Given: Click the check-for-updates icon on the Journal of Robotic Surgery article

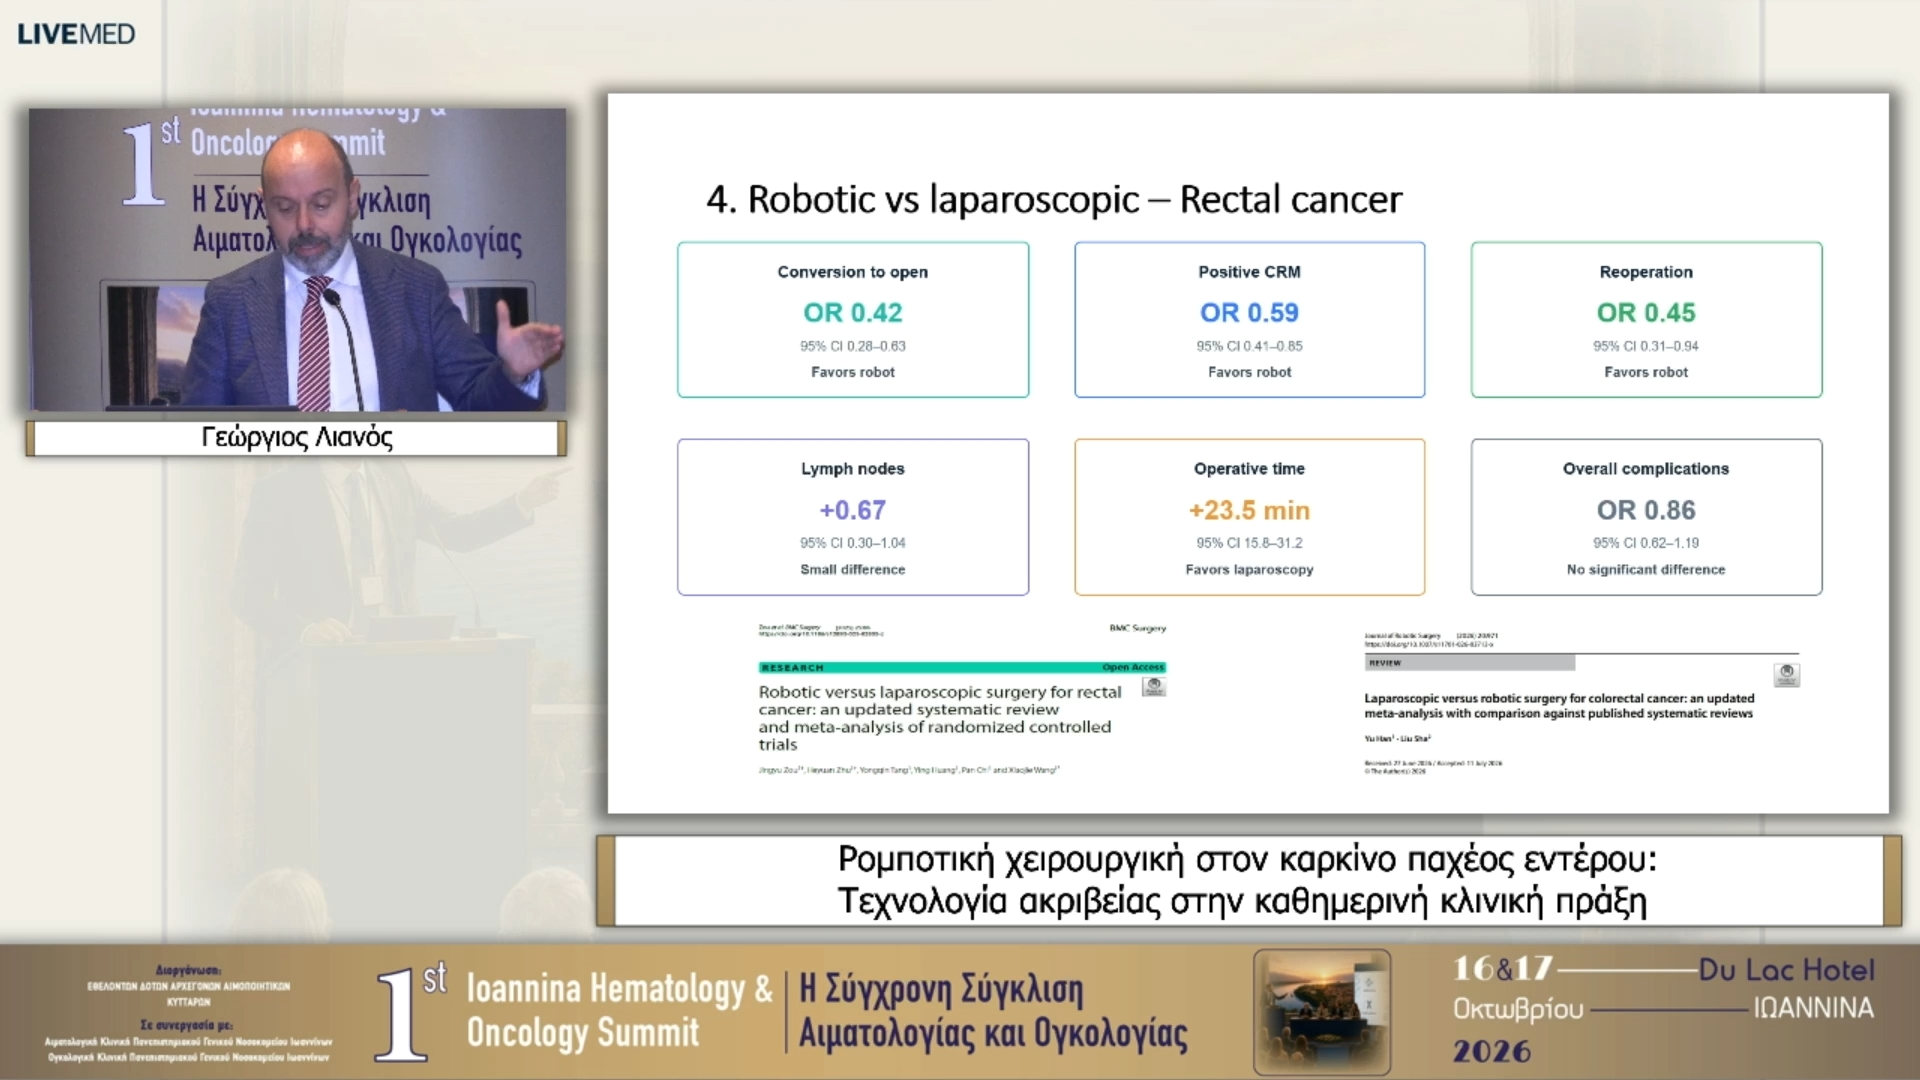Looking at the screenshot, I should pos(1787,675).
